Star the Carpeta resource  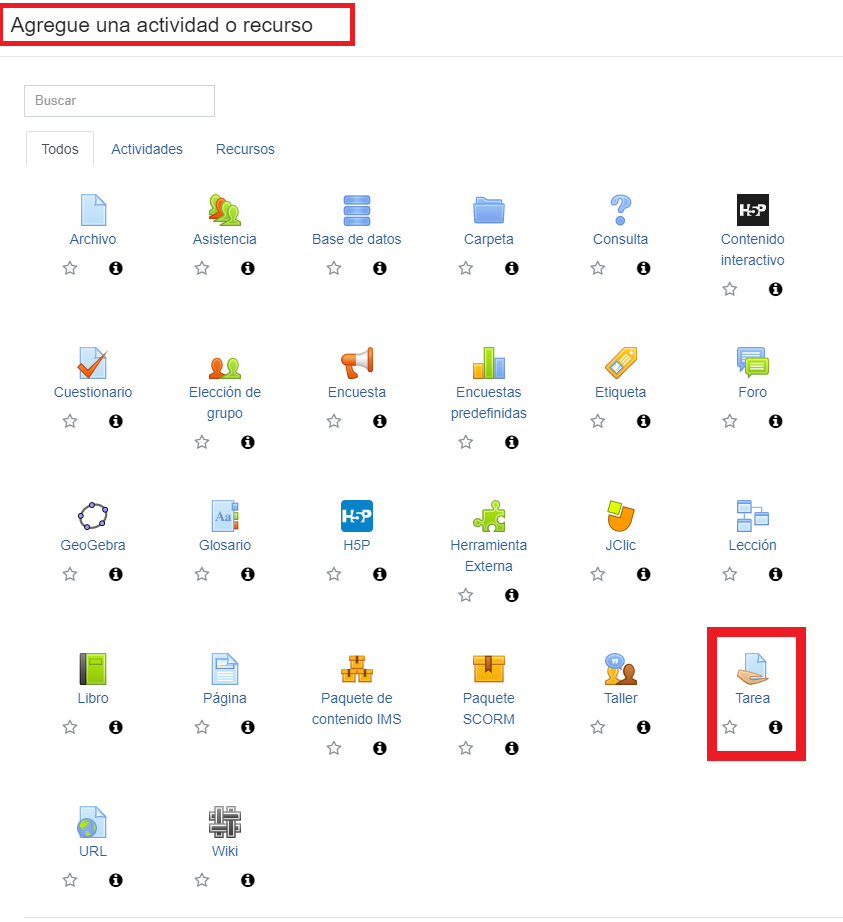[x=466, y=268]
